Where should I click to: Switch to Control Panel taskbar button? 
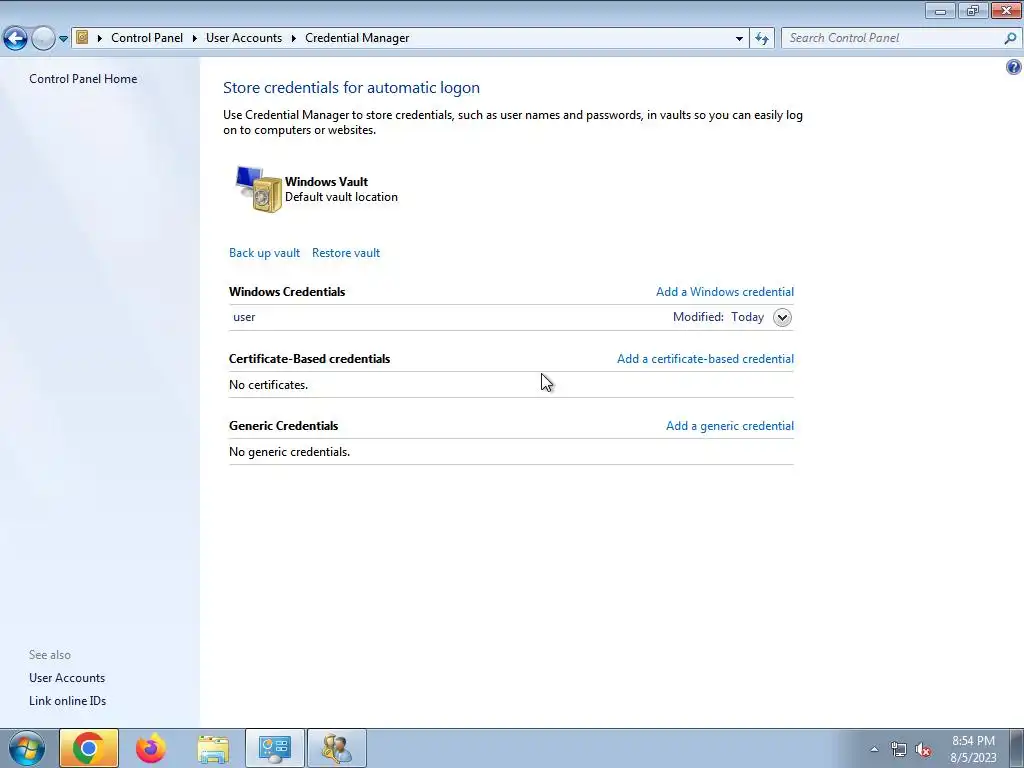(275, 748)
